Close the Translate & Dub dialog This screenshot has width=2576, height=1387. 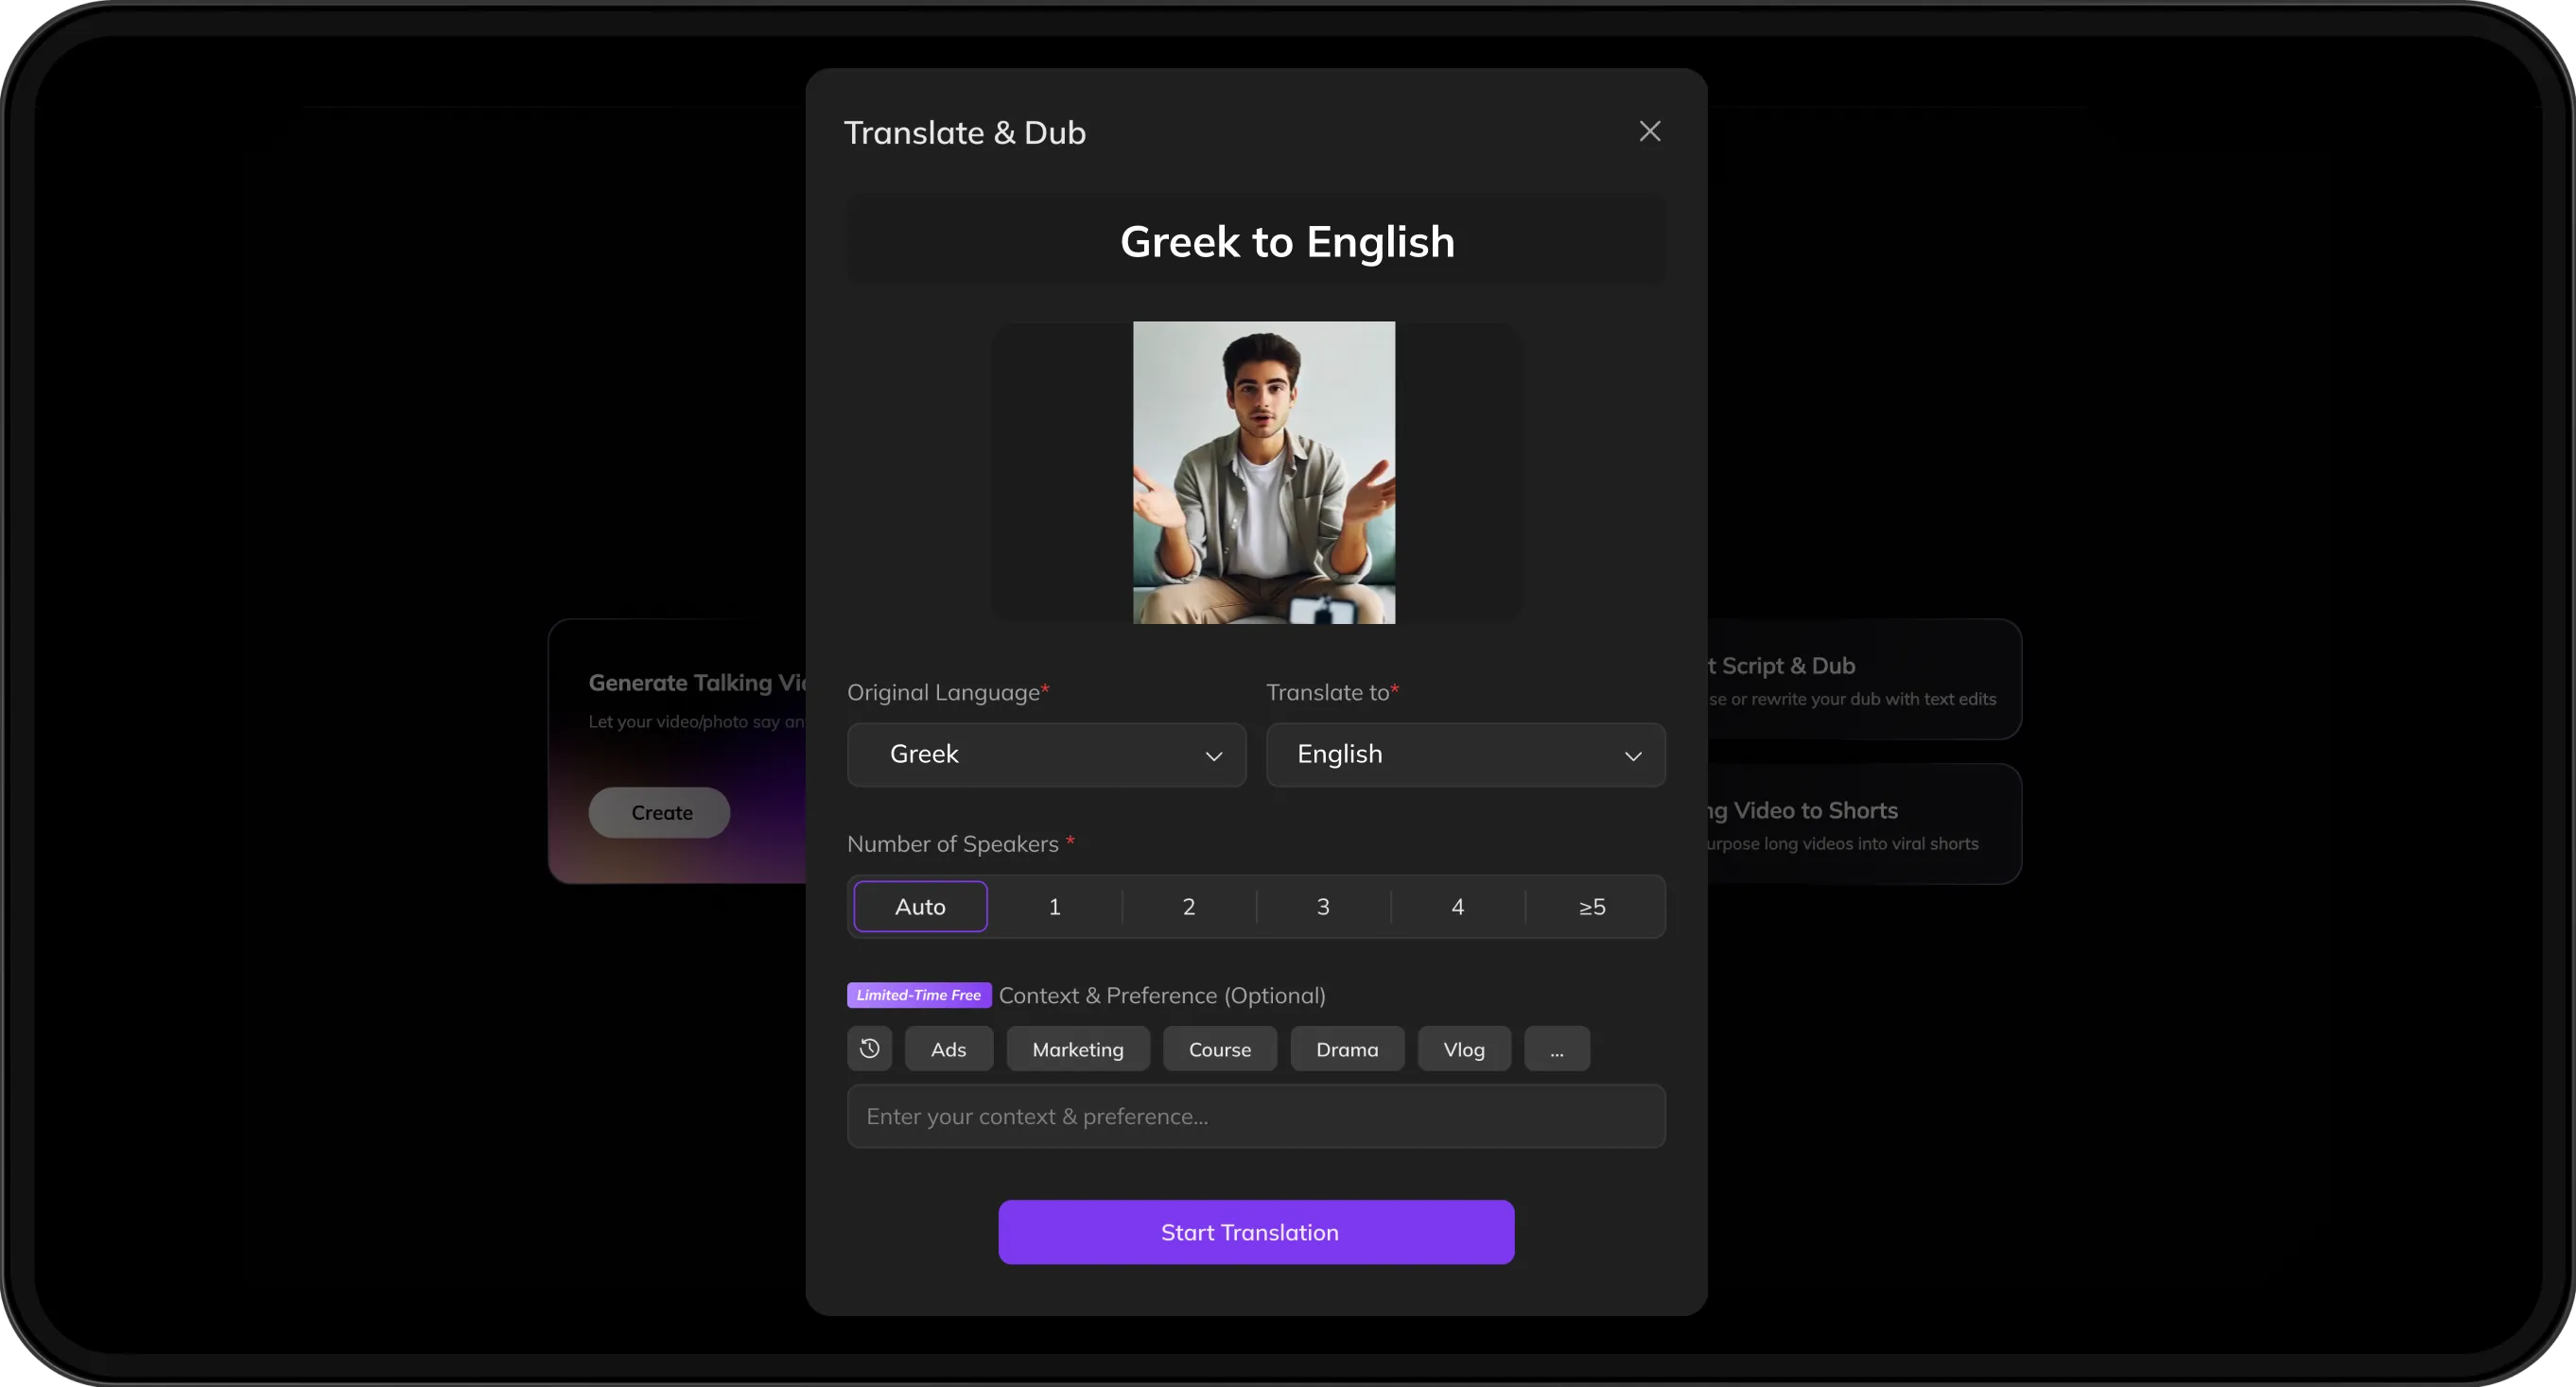pyautogui.click(x=1649, y=131)
